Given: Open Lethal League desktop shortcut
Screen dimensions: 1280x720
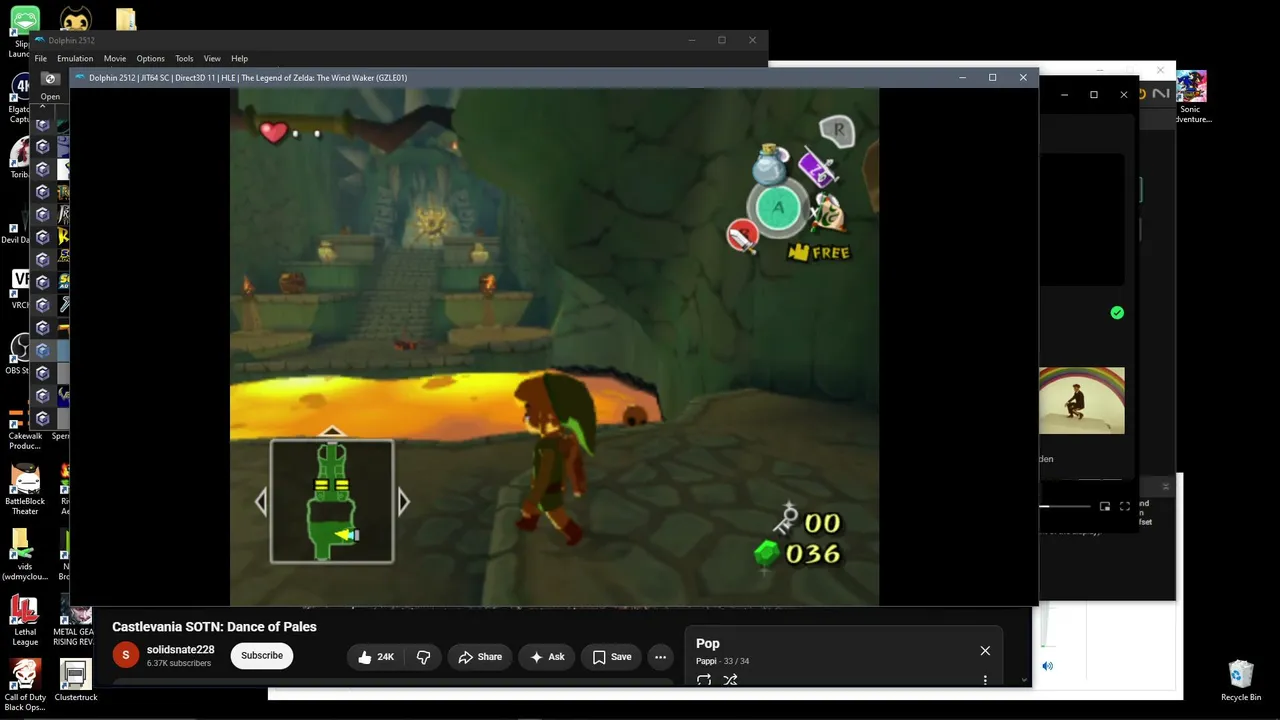Looking at the screenshot, I should (x=25, y=620).
